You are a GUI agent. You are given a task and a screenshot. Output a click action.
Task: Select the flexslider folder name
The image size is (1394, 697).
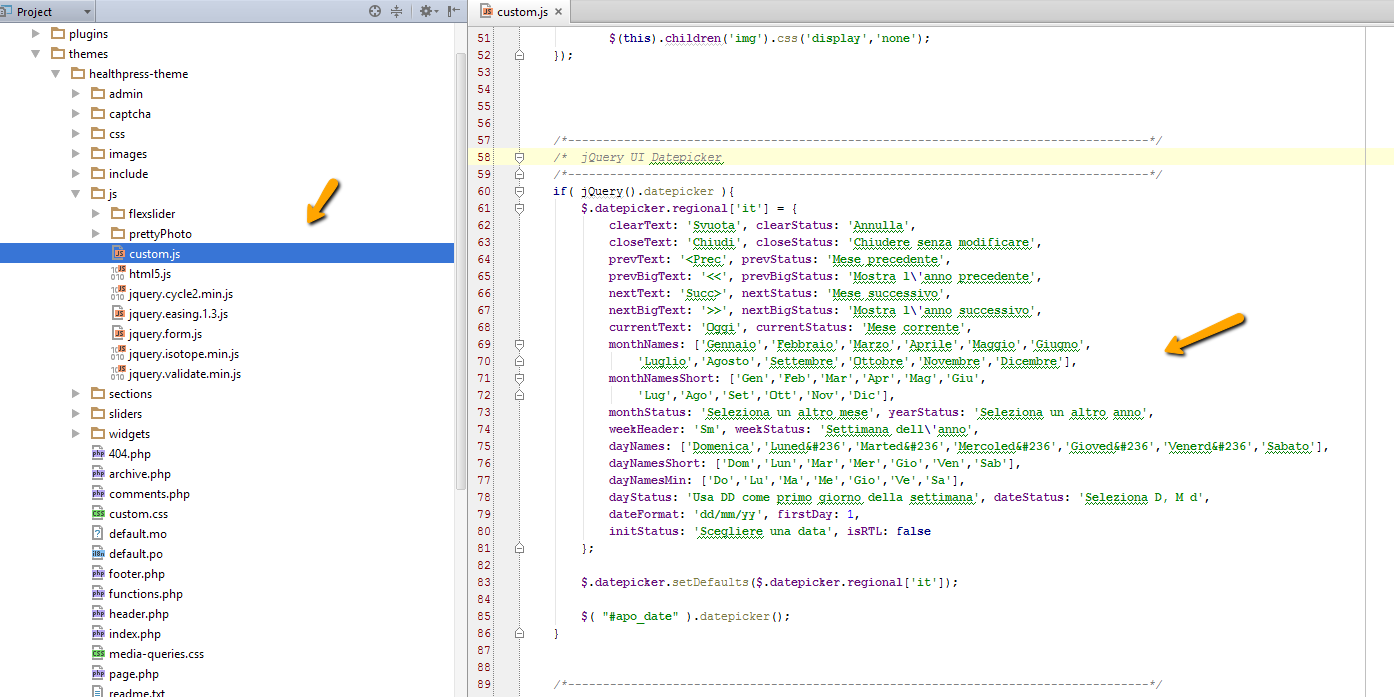152,214
